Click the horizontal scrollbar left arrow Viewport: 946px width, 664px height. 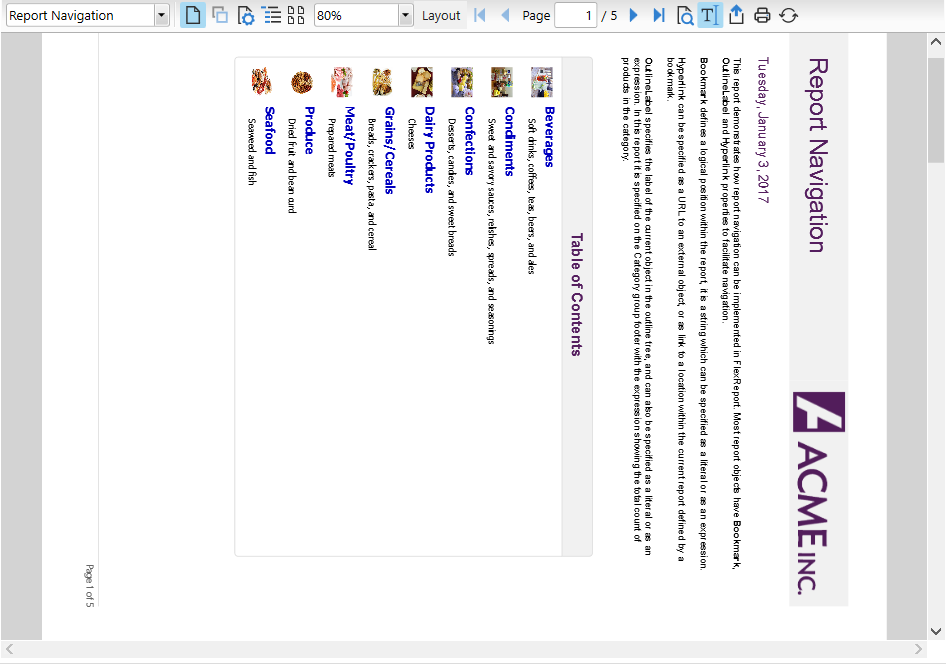pos(9,649)
